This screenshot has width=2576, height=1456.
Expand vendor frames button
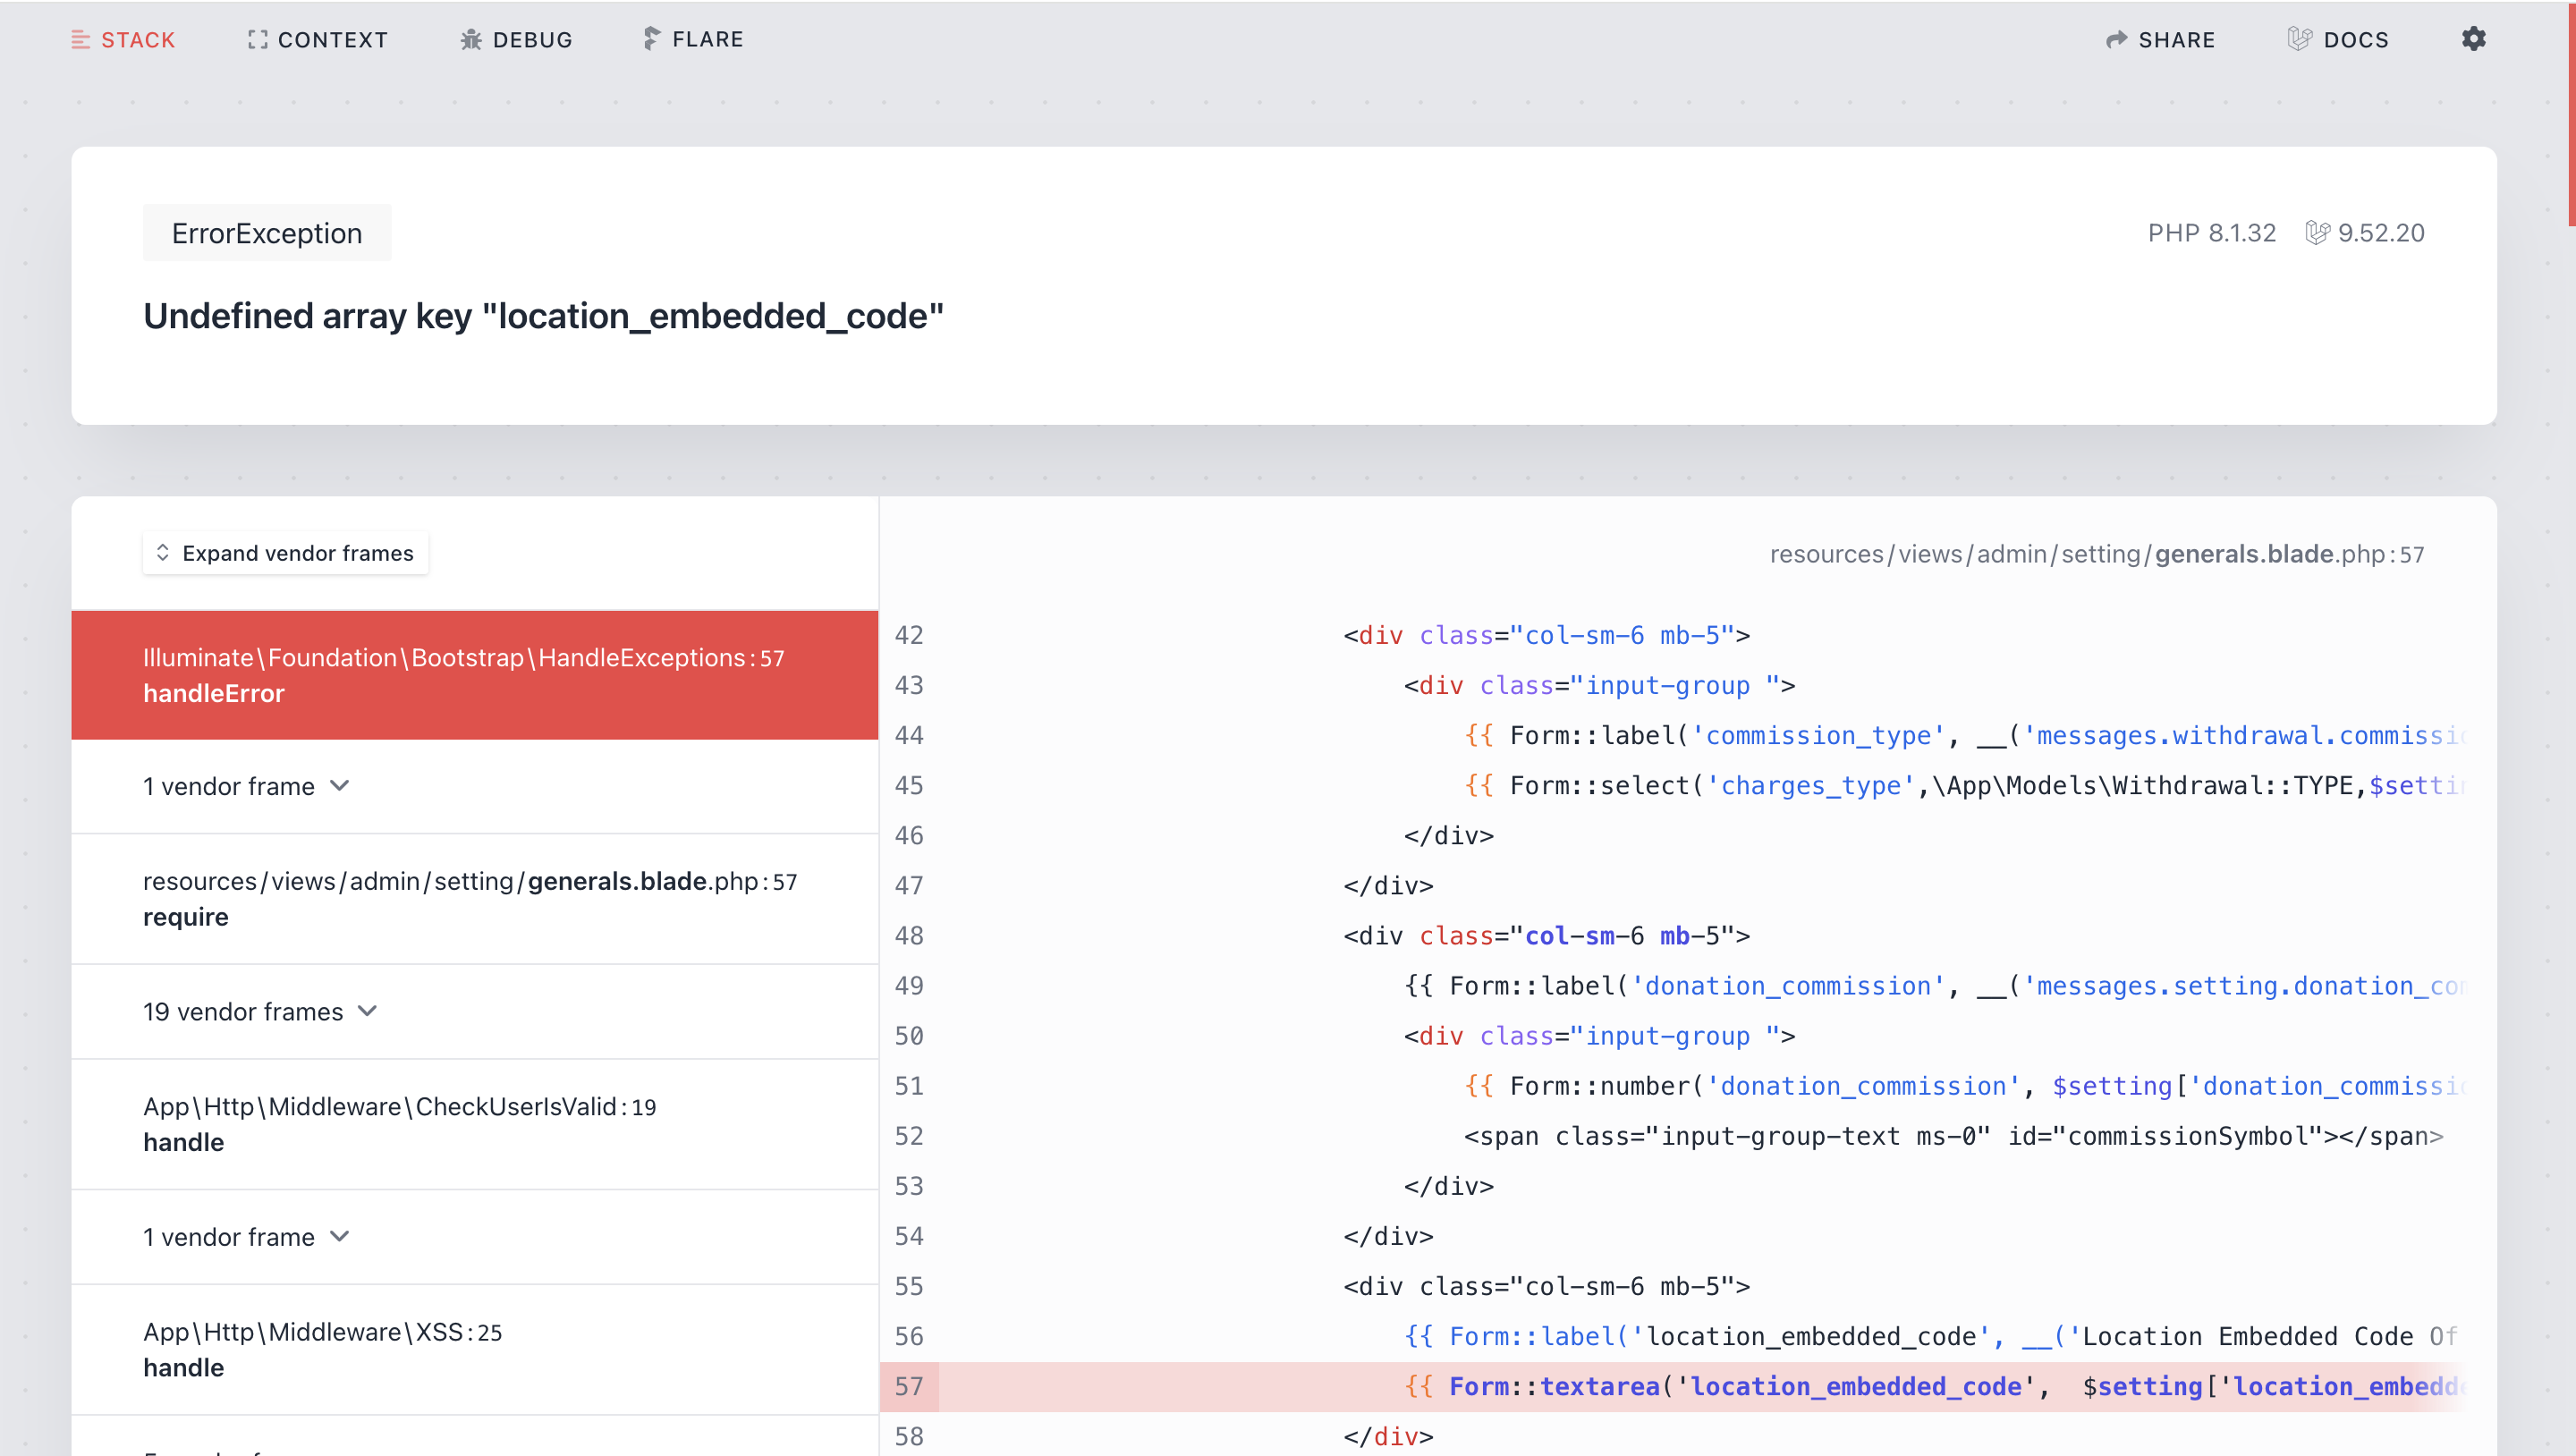(285, 553)
